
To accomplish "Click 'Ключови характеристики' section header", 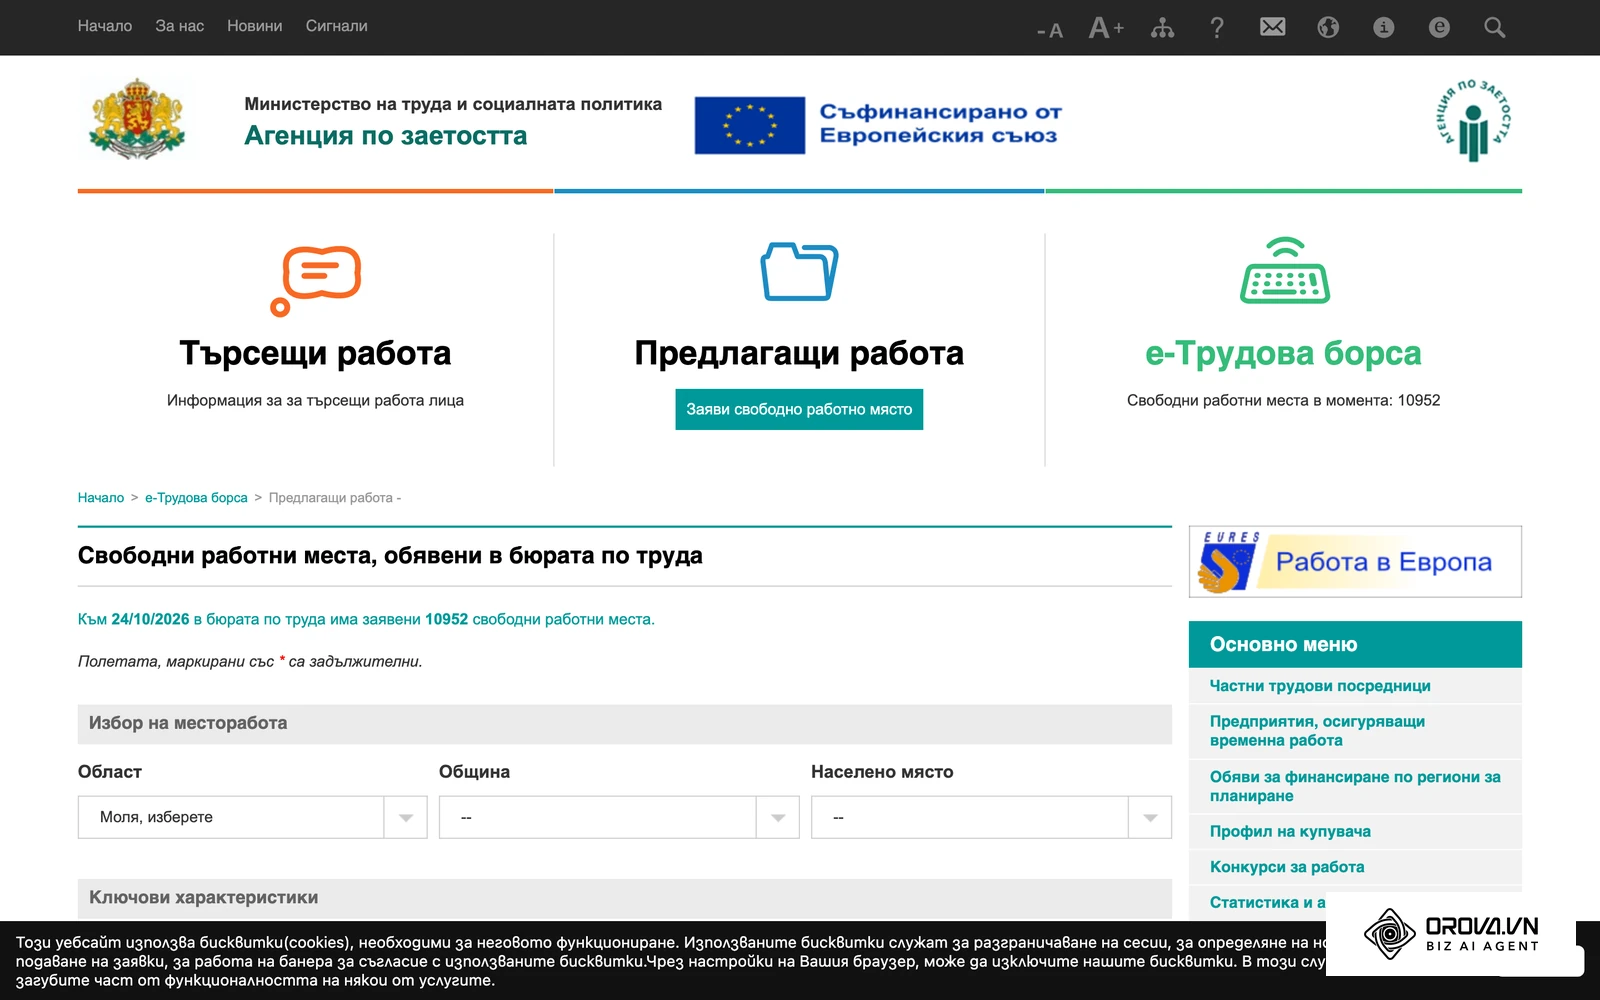I will coord(625,898).
